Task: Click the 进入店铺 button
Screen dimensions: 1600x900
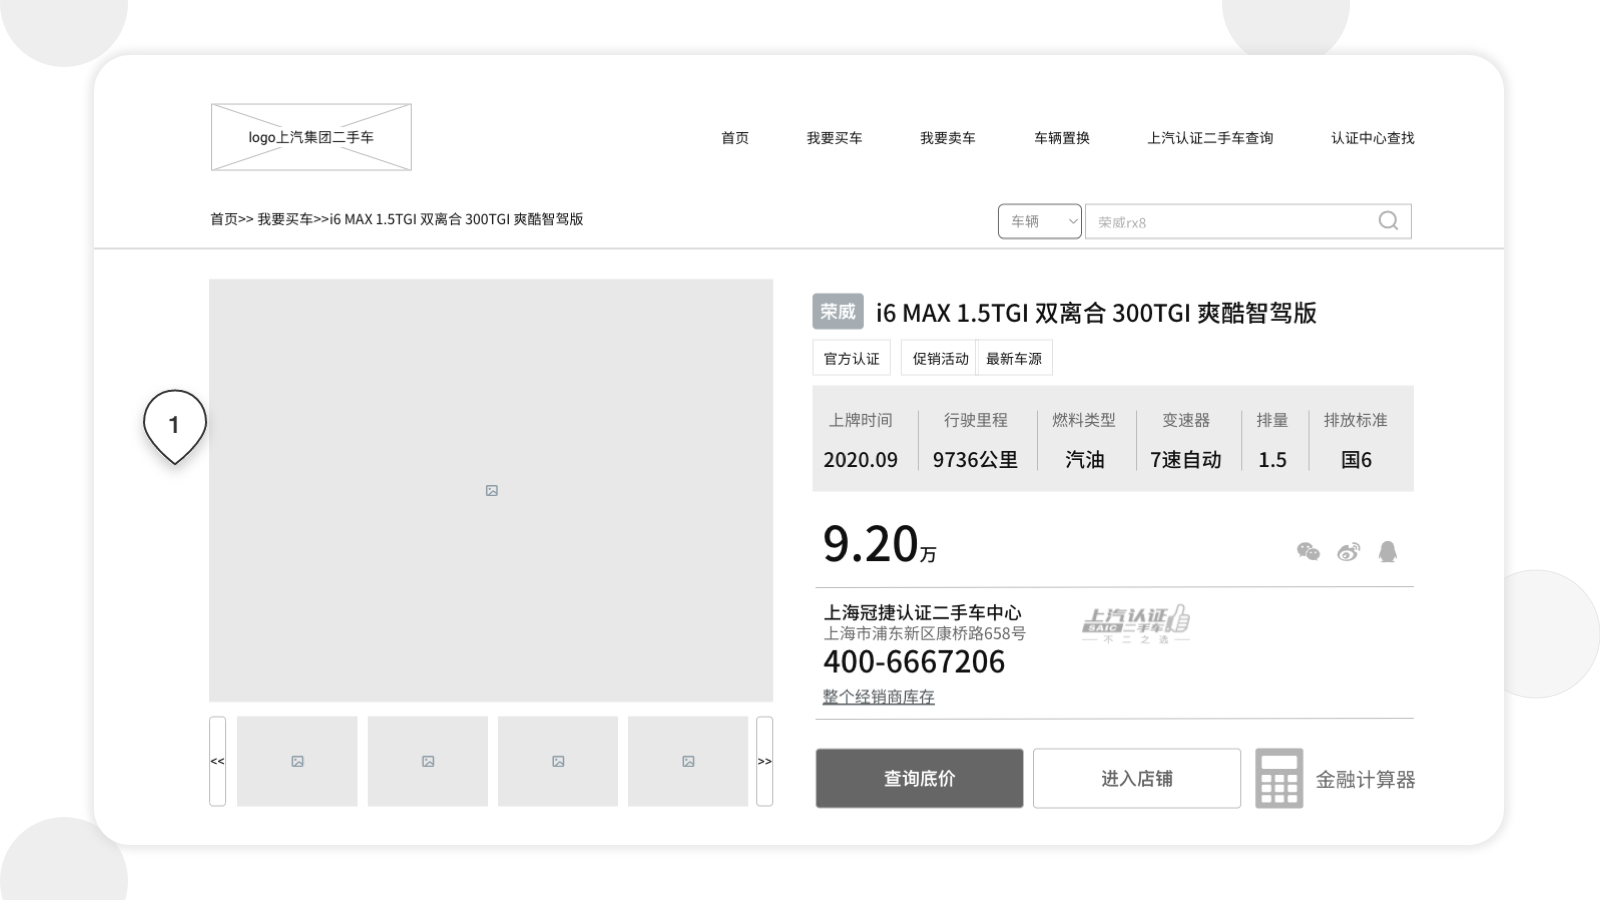Action: [1137, 778]
